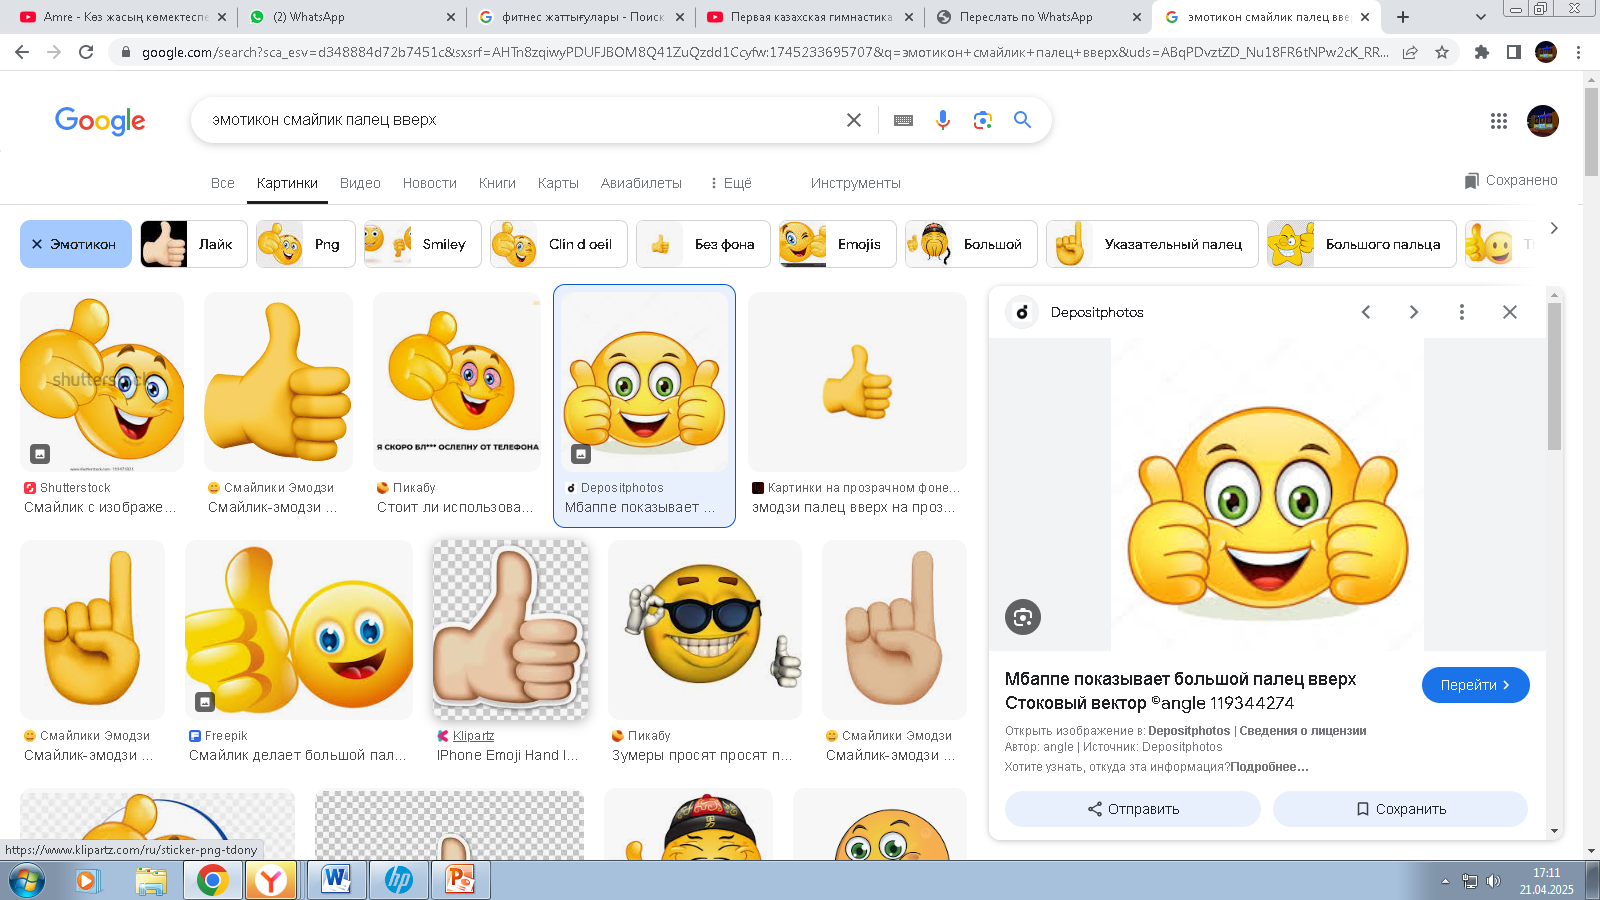Image resolution: width=1600 pixels, height=900 pixels.
Task: Open the Сохранено saved items link
Action: pyautogui.click(x=1511, y=180)
